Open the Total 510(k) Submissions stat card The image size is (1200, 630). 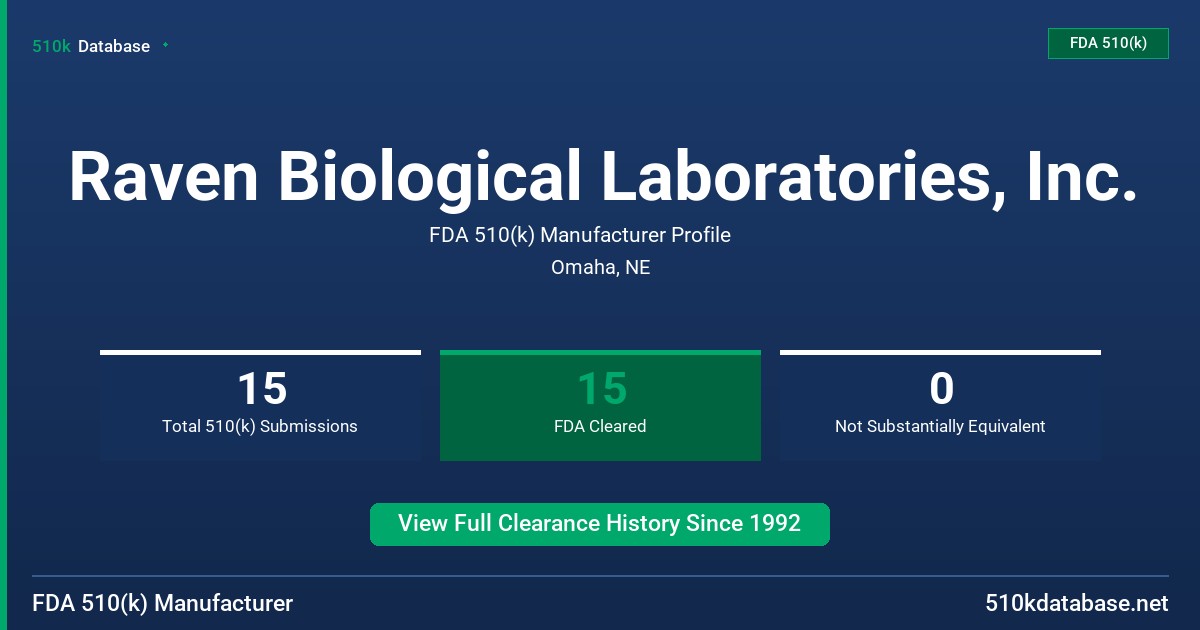260,406
